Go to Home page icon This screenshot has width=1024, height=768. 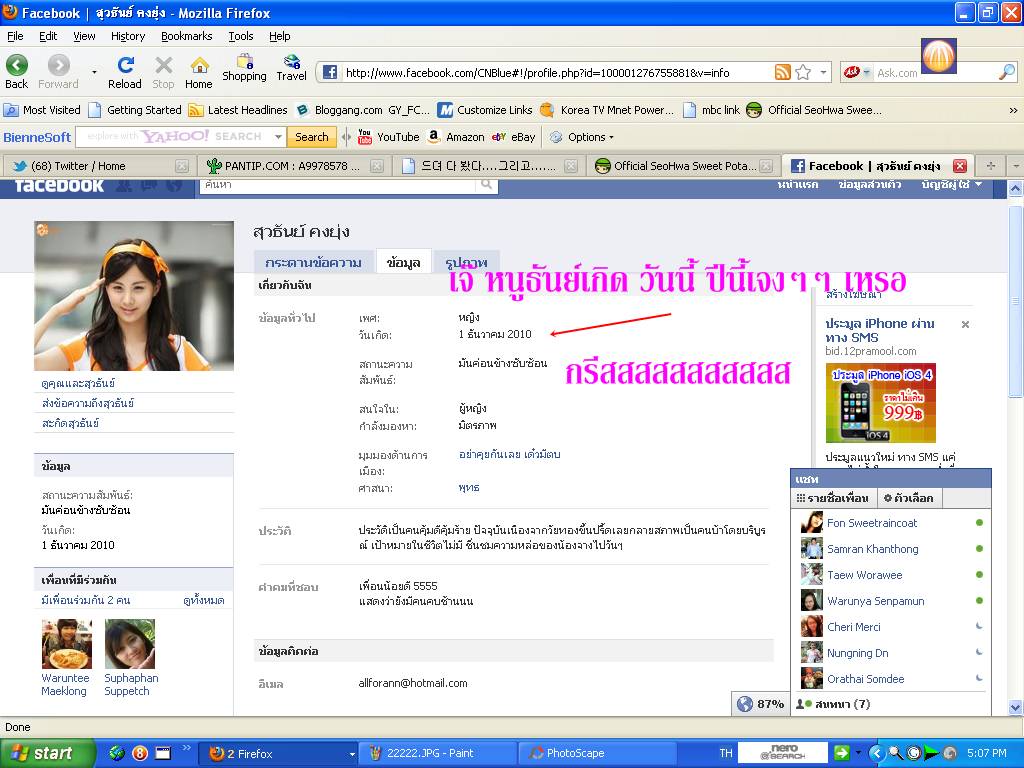point(199,65)
